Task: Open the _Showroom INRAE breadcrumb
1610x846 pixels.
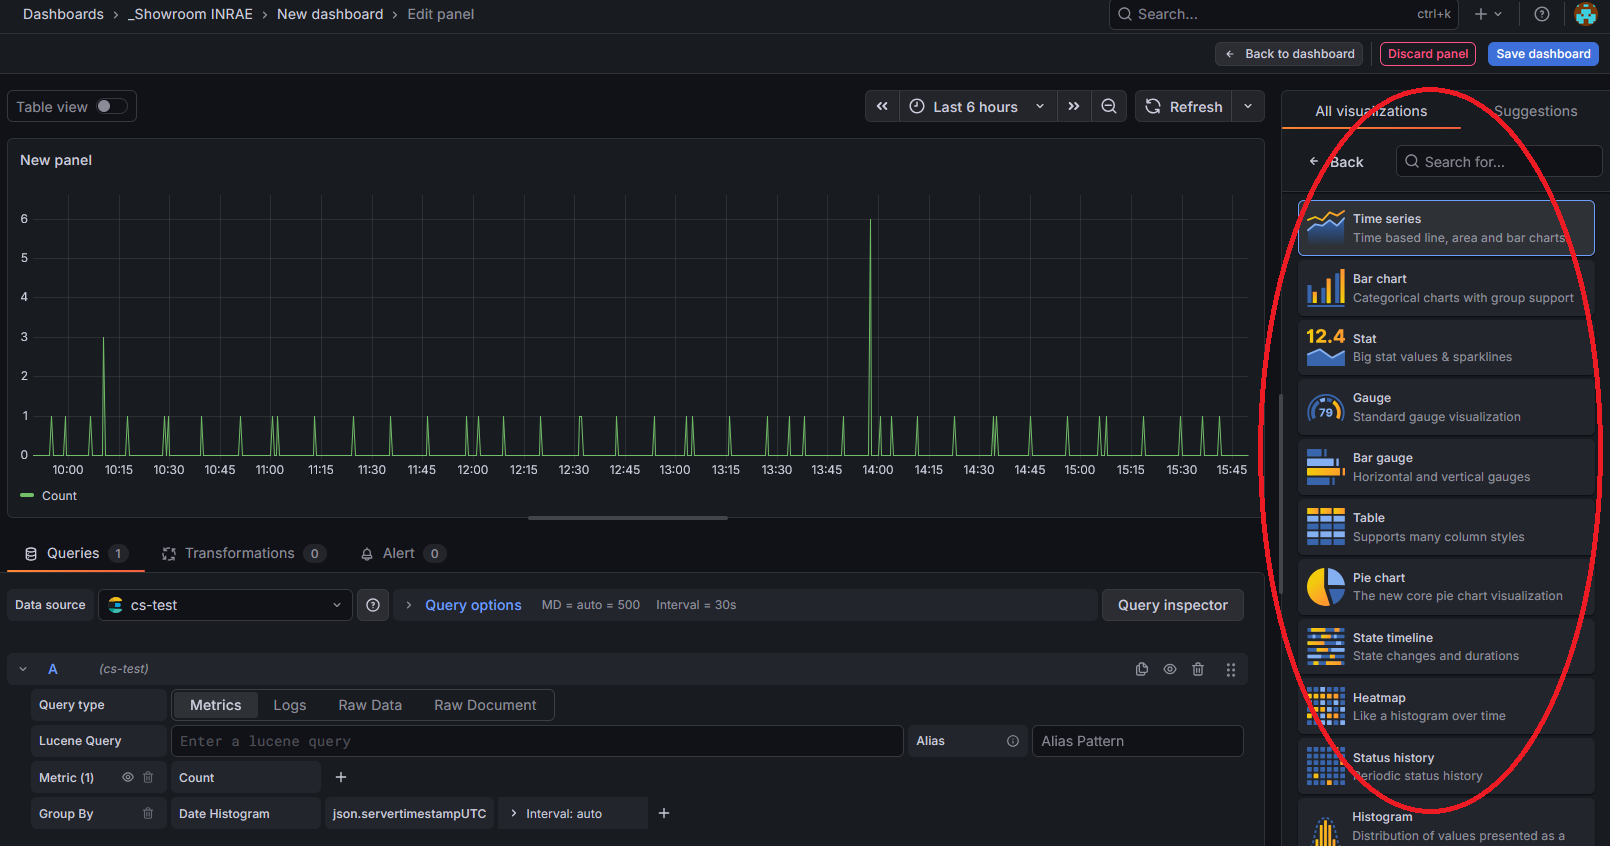Action: pyautogui.click(x=190, y=14)
